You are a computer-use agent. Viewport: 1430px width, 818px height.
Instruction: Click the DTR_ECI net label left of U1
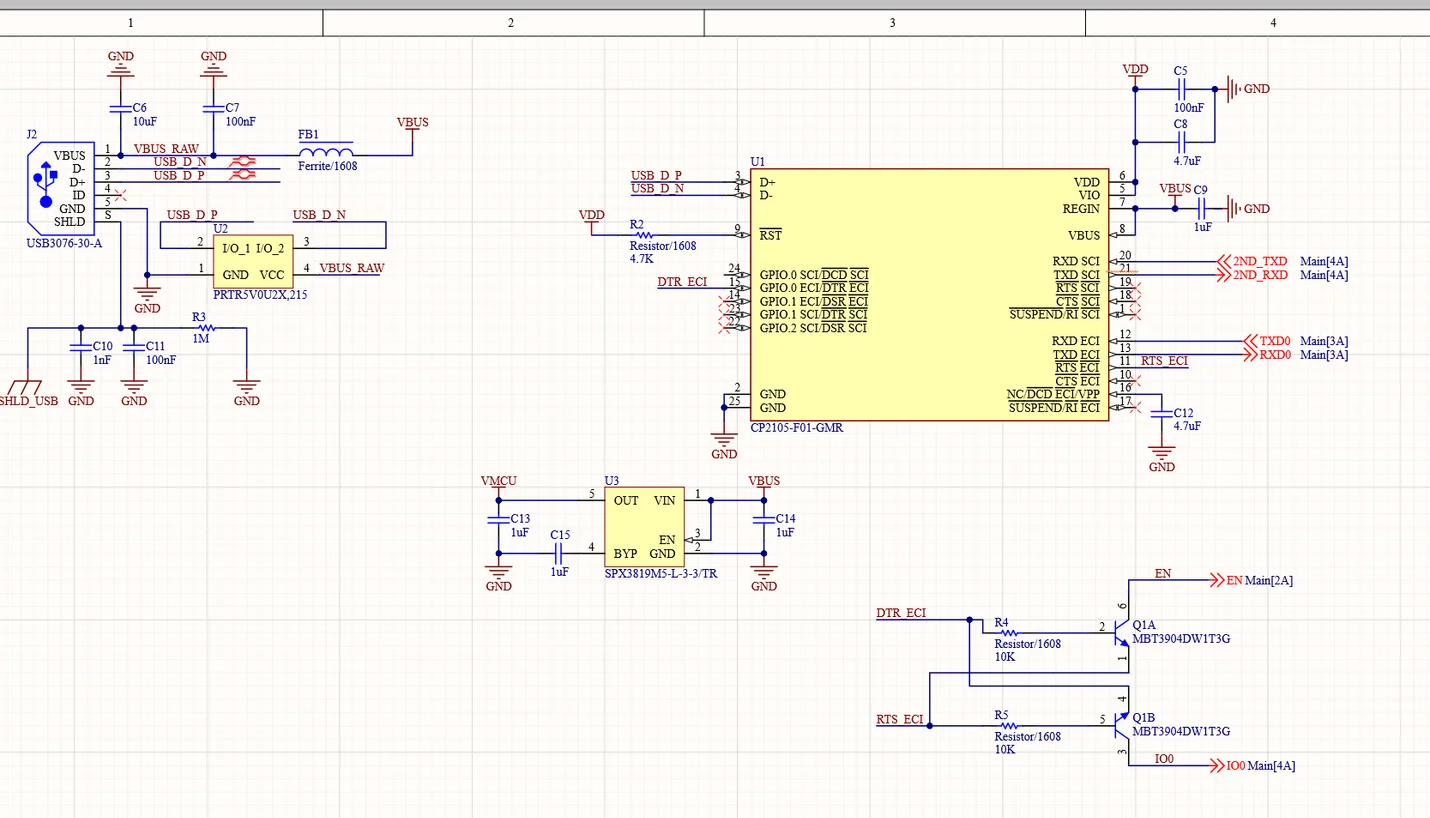coord(682,282)
